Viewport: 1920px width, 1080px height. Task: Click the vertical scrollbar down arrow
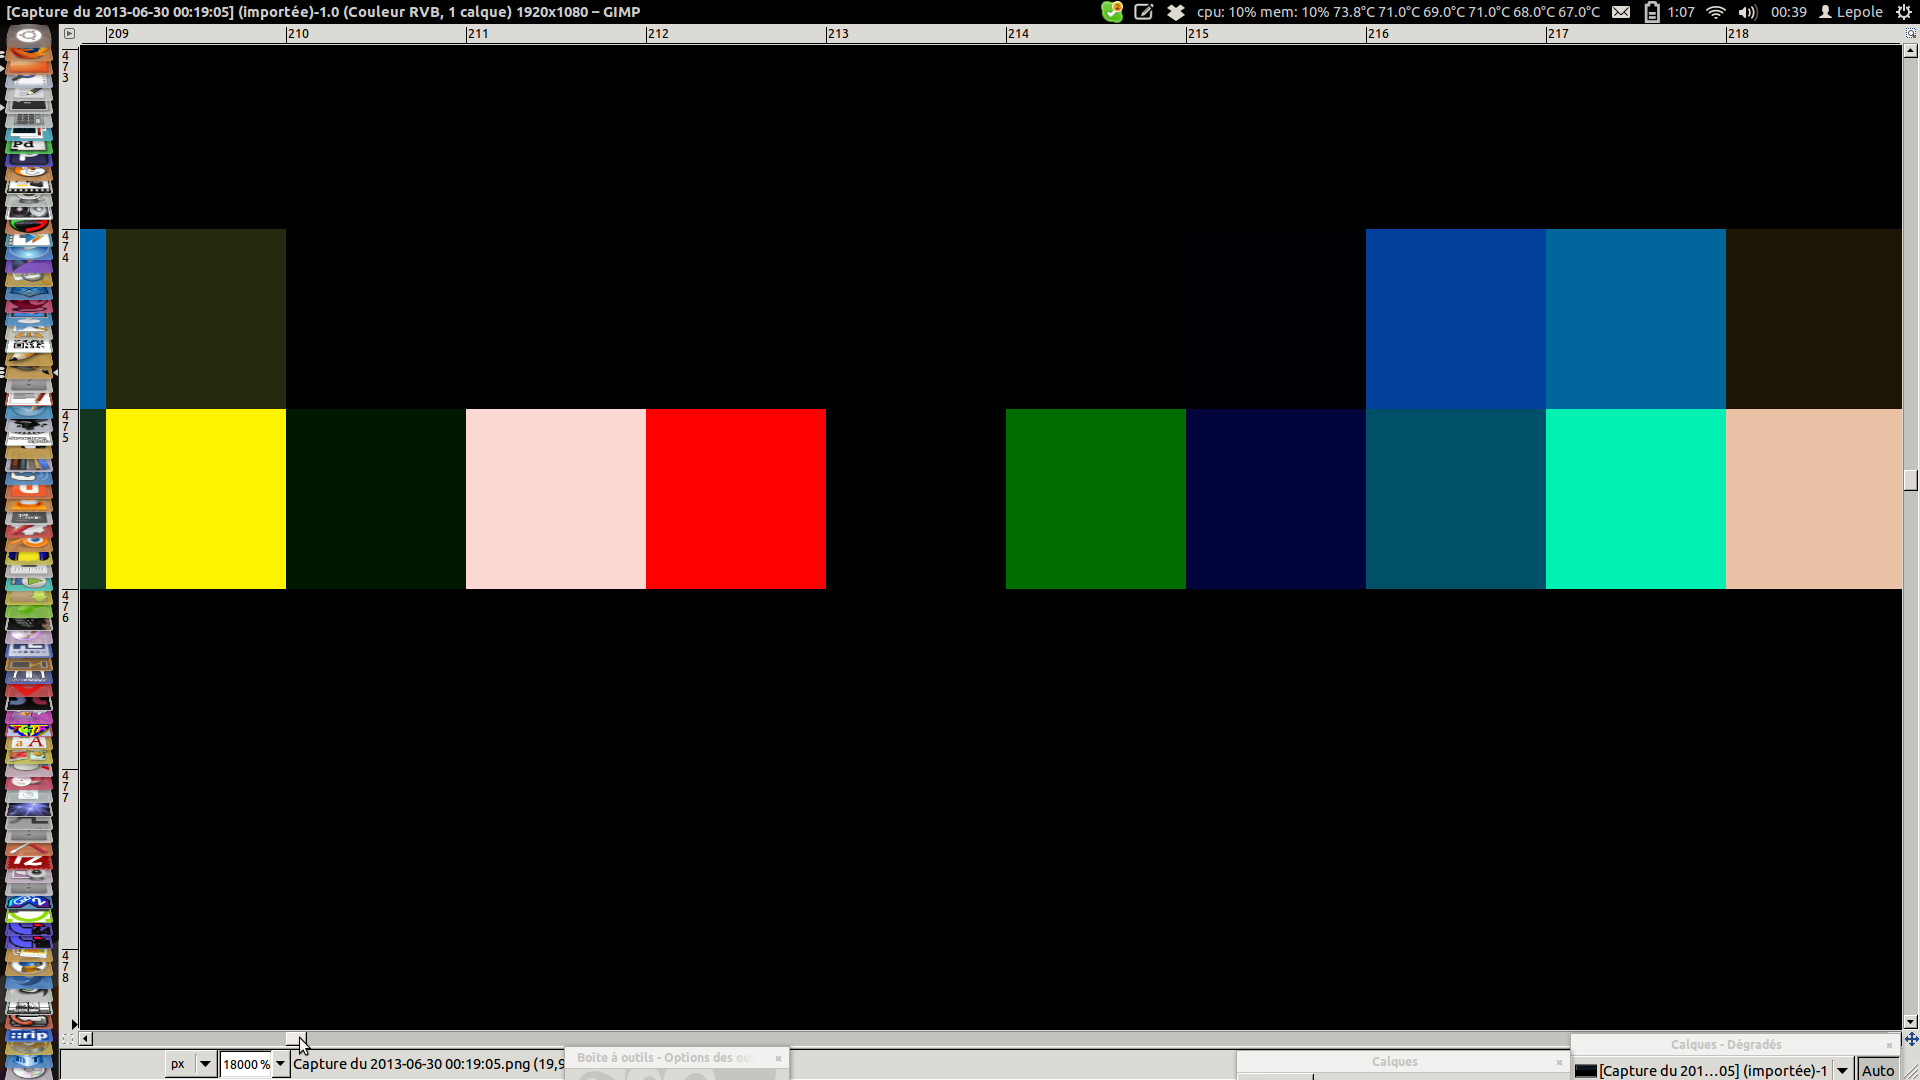click(x=1910, y=1022)
